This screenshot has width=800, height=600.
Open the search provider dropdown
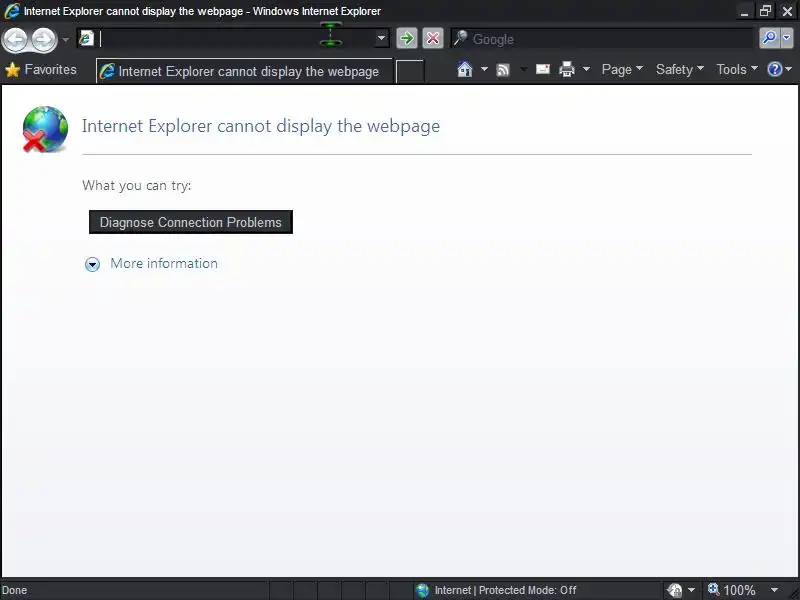787,38
